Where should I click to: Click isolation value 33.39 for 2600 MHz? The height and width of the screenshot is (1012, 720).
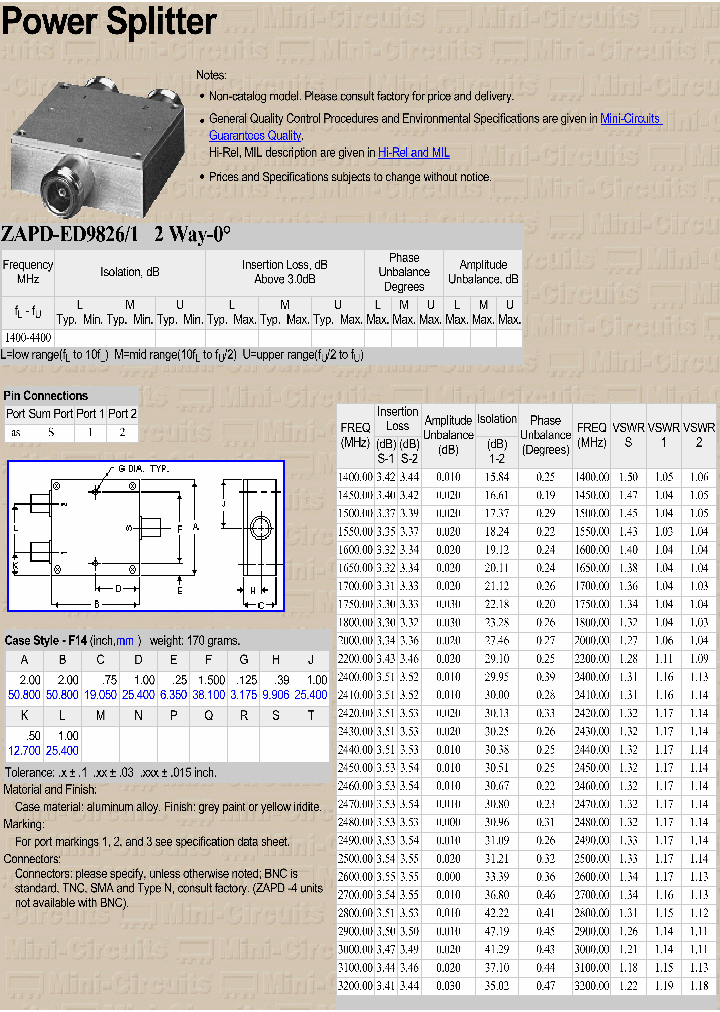[497, 877]
